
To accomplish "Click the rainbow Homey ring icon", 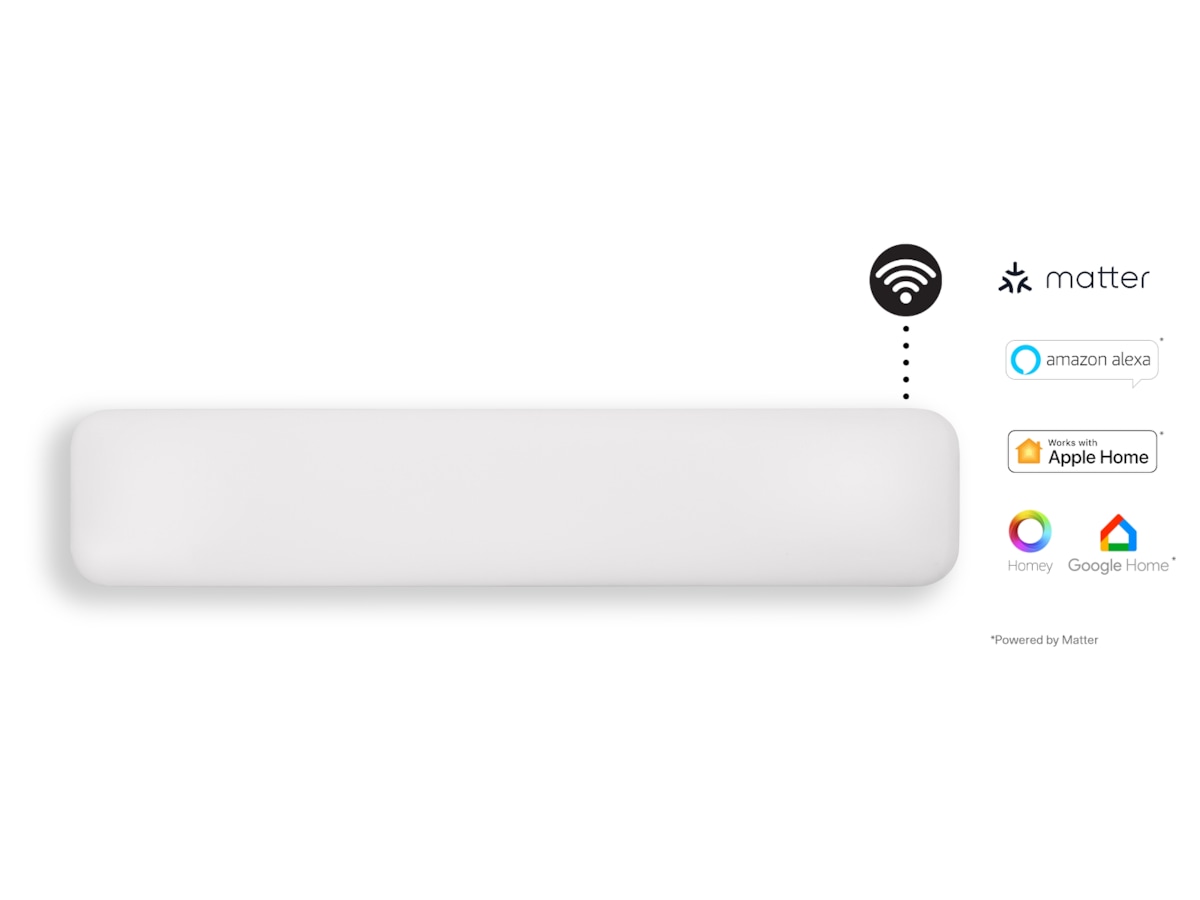I will click(1030, 531).
